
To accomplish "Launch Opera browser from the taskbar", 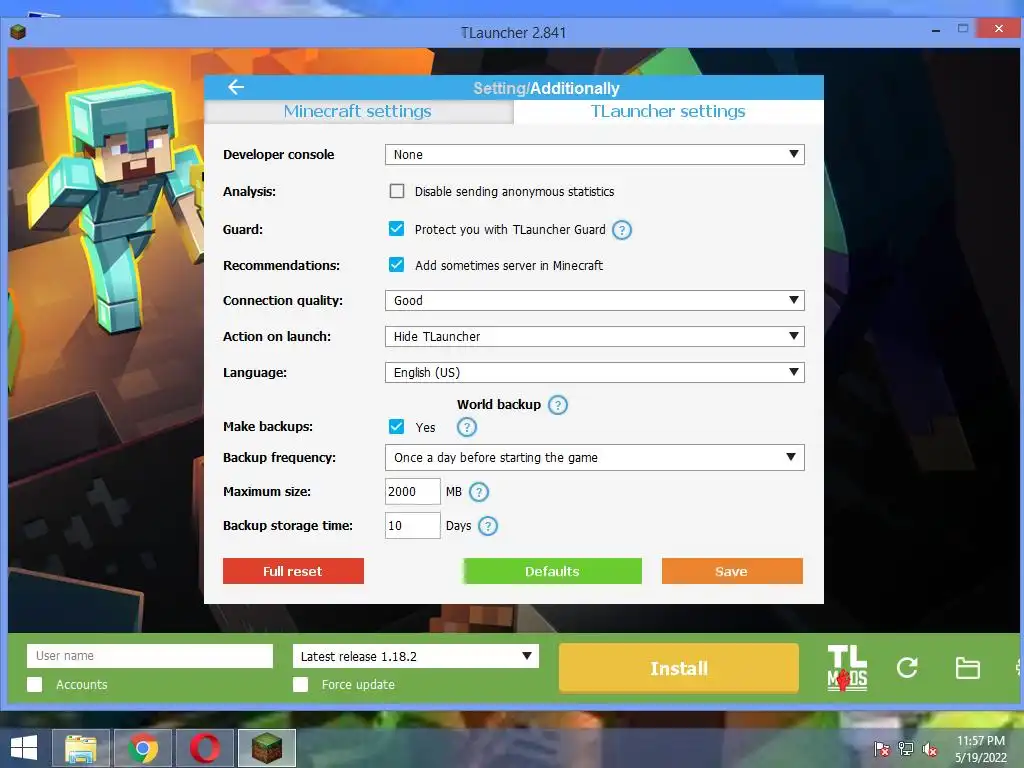I will [205, 748].
